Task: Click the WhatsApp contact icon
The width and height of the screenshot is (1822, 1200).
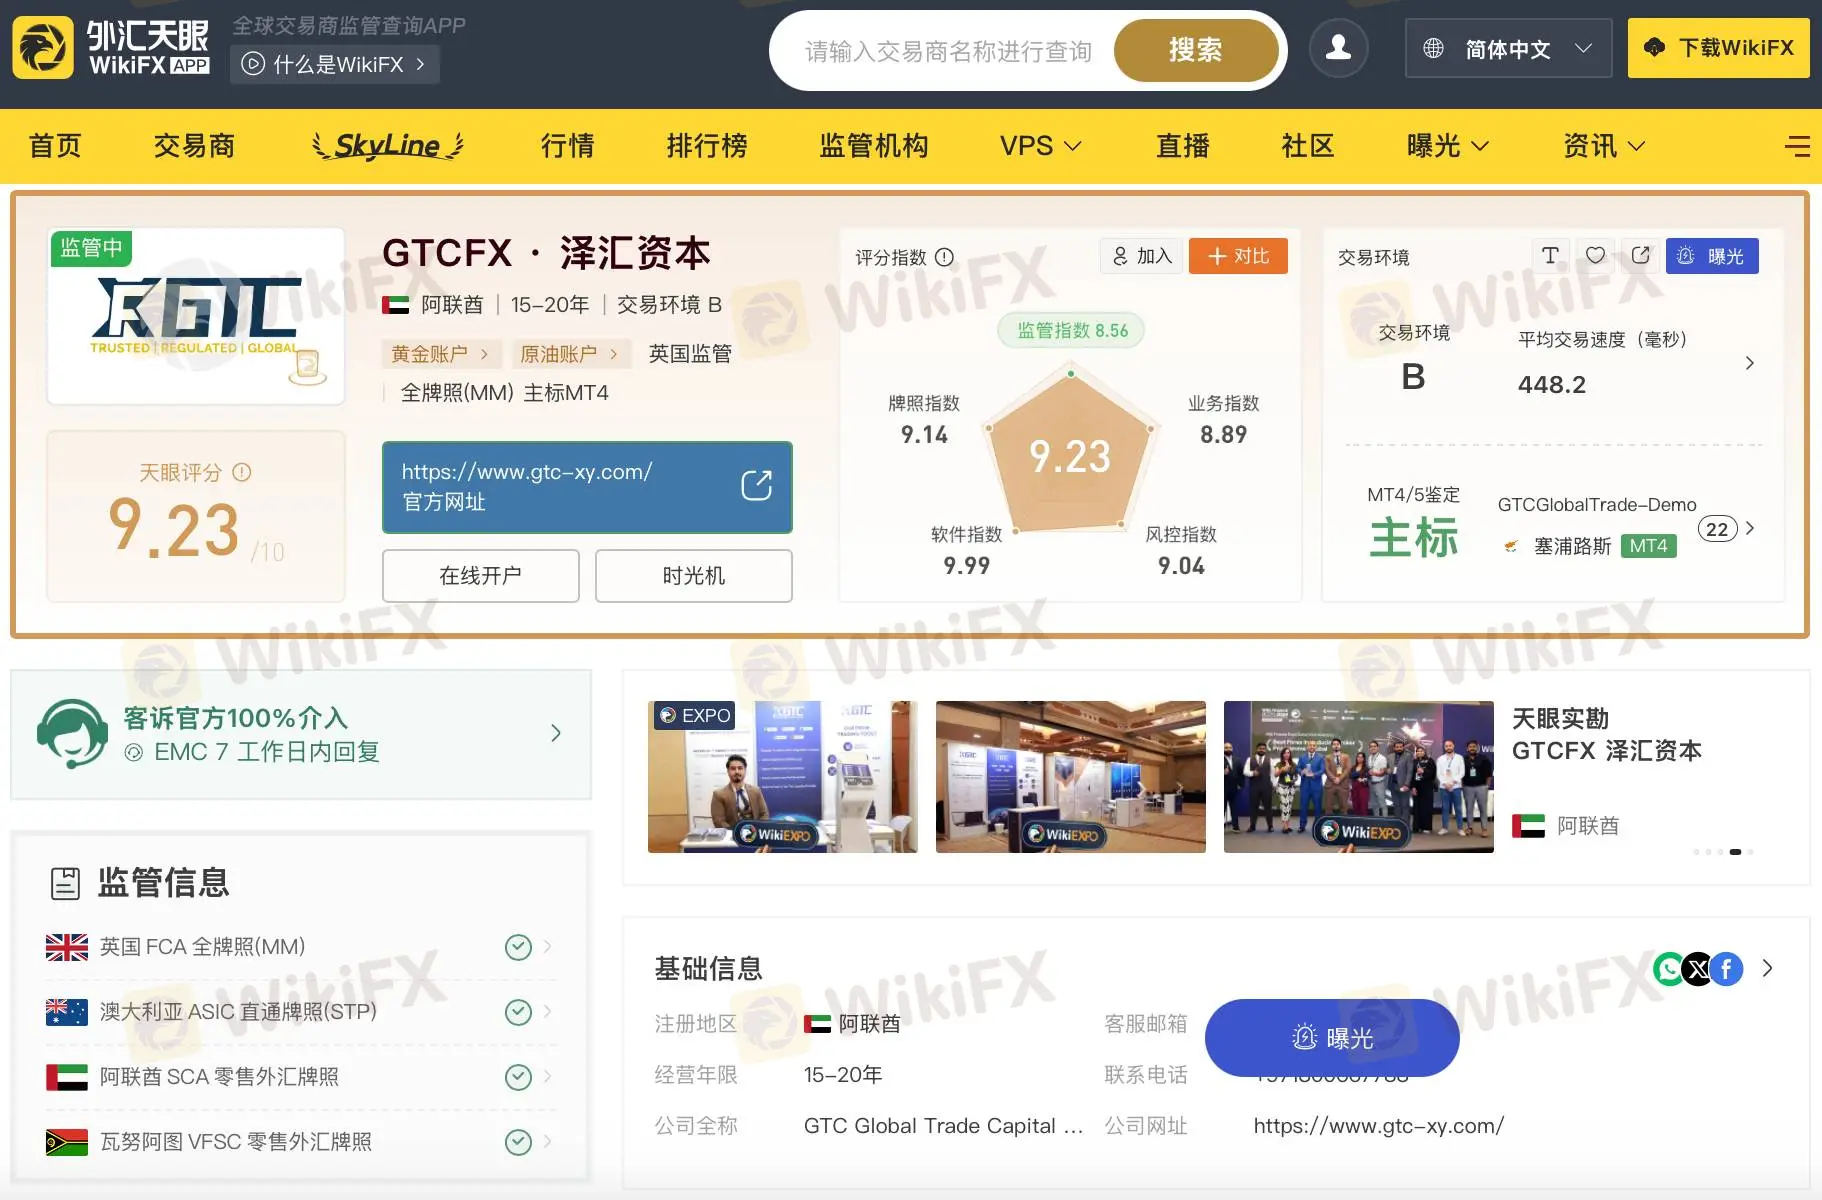Action: coord(1669,968)
